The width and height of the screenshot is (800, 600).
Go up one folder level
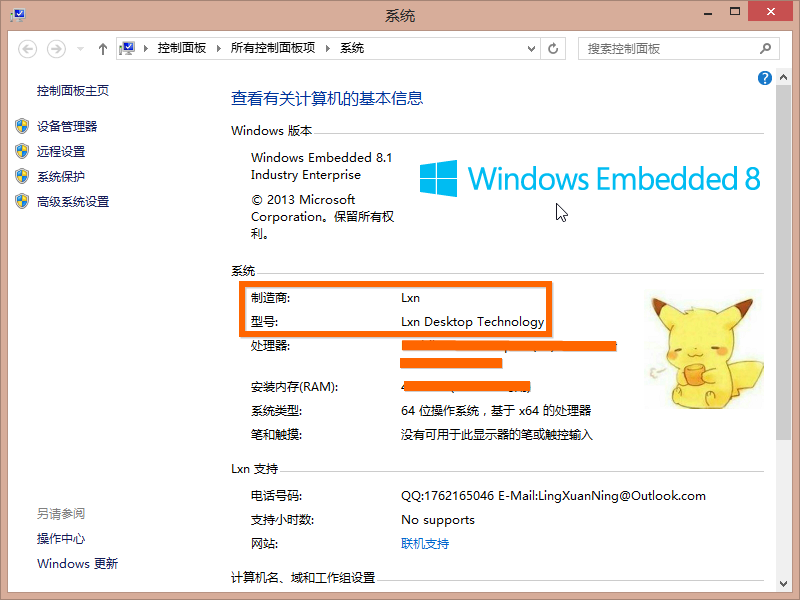(x=103, y=49)
